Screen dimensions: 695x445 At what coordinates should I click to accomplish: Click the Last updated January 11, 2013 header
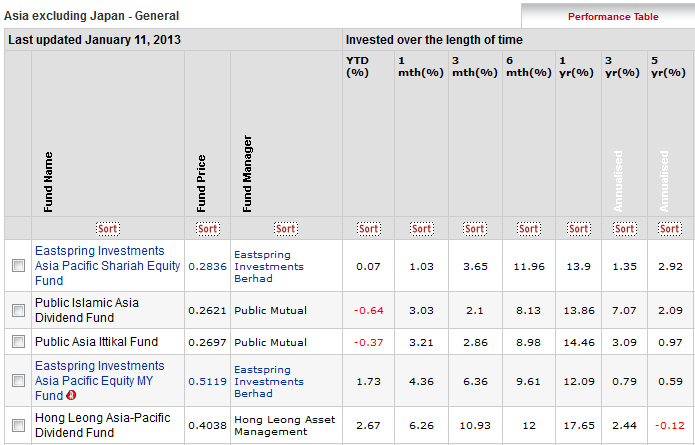(94, 40)
